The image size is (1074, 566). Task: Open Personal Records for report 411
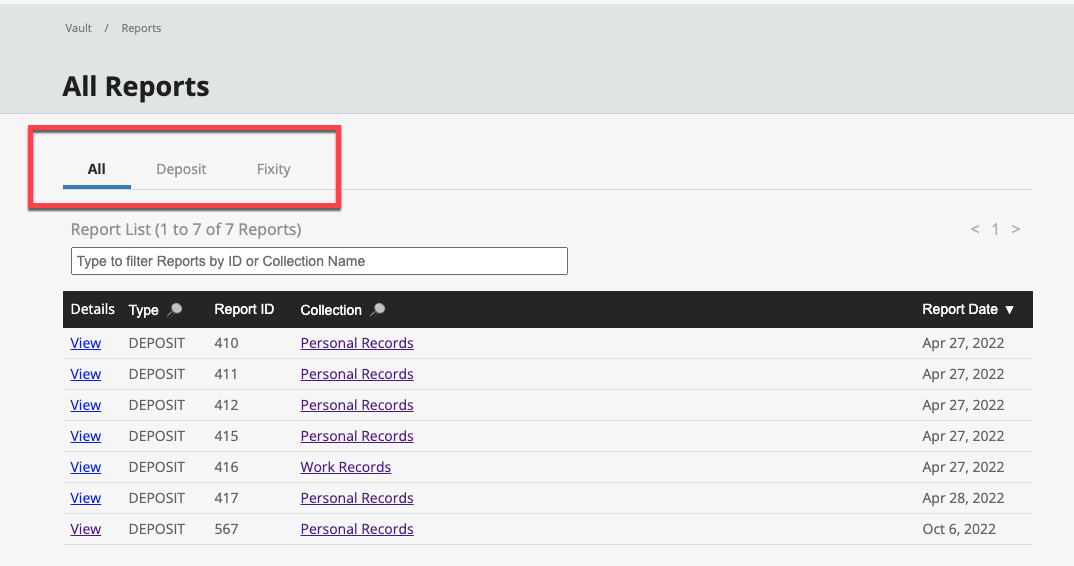click(357, 374)
